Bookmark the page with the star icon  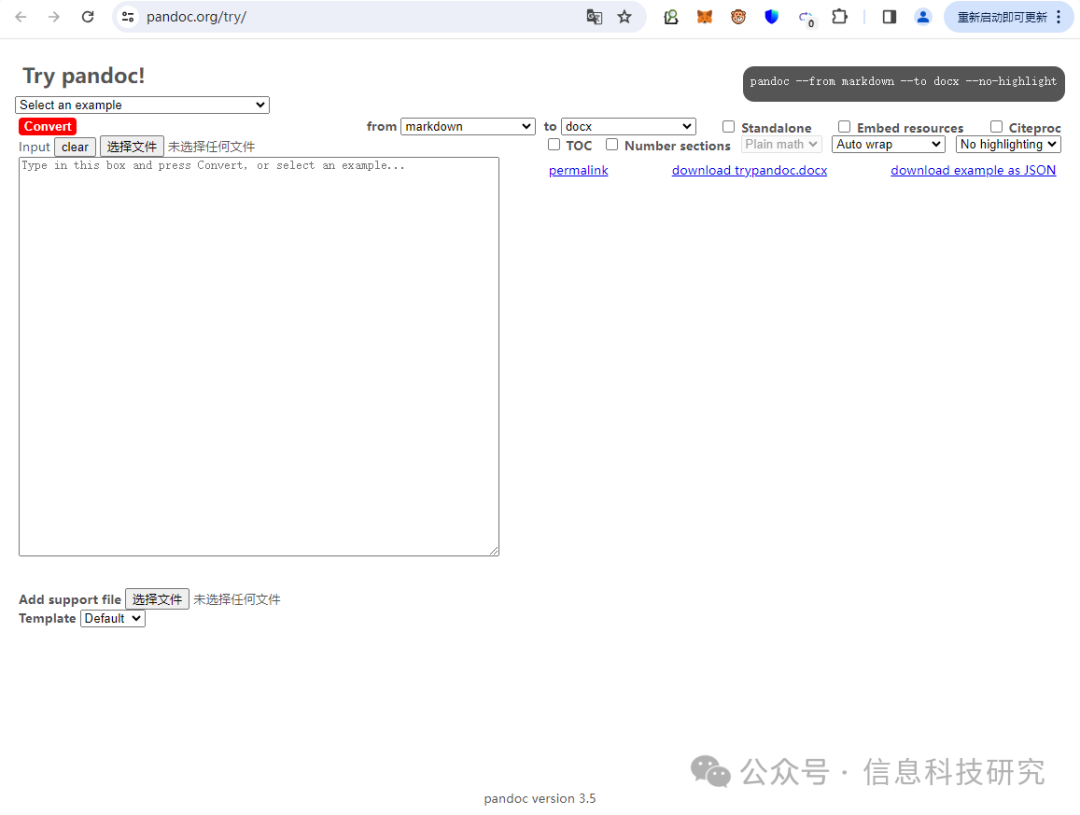click(x=625, y=16)
